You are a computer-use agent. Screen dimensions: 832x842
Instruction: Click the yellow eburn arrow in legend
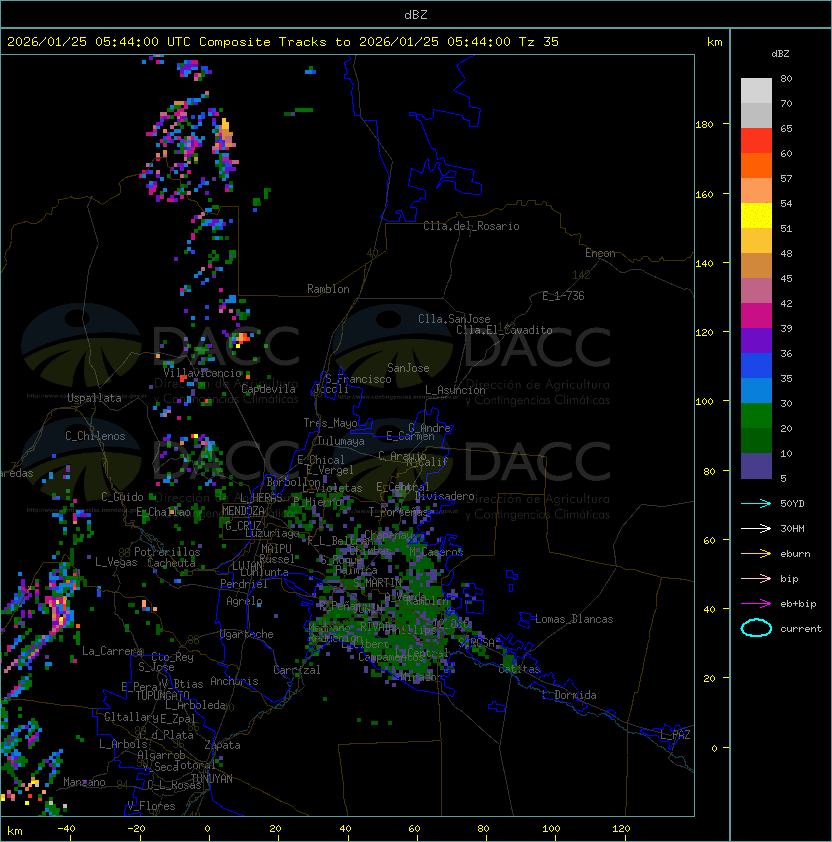pos(756,554)
